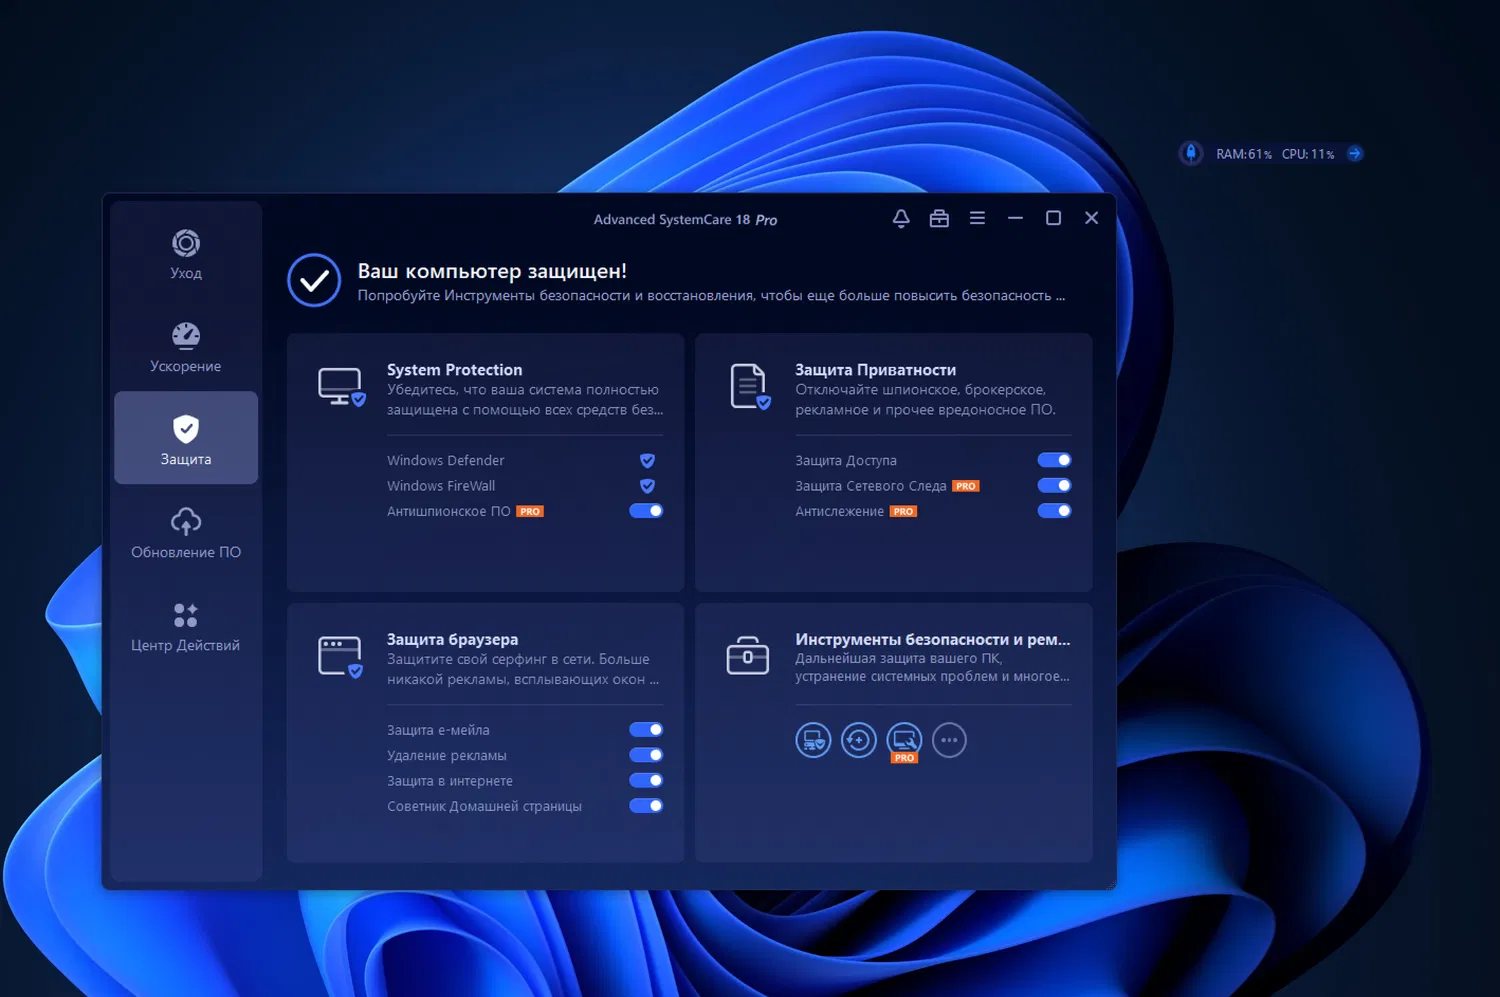Toggle Советник Домашней страницы switch
The height and width of the screenshot is (997, 1500).
[x=646, y=806]
